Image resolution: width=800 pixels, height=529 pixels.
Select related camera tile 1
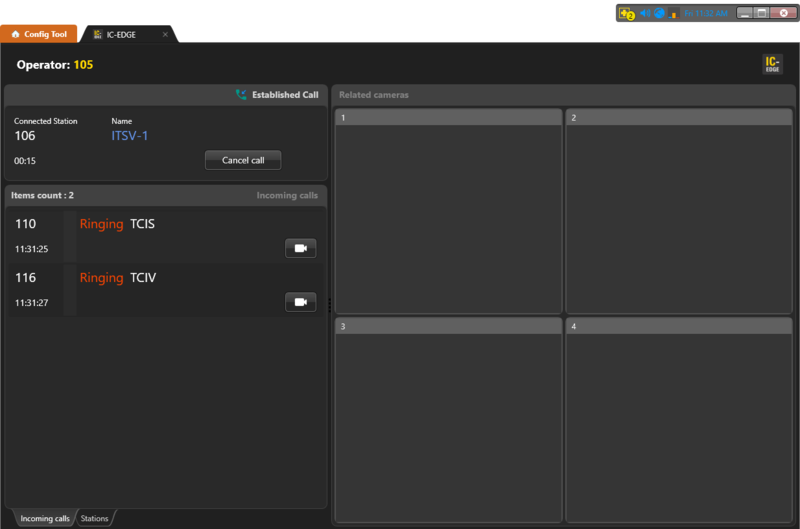[448, 211]
